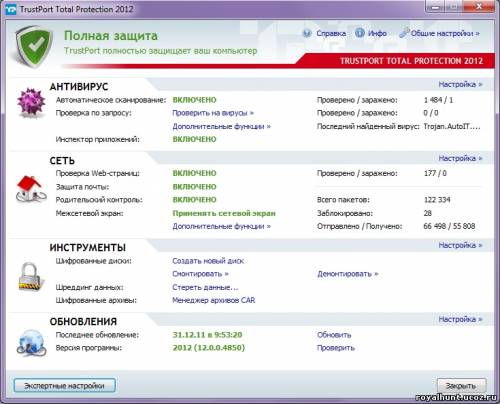The height and width of the screenshot is (404, 500).
Task: Click the 122 334 total packets value
Action: (x=437, y=200)
